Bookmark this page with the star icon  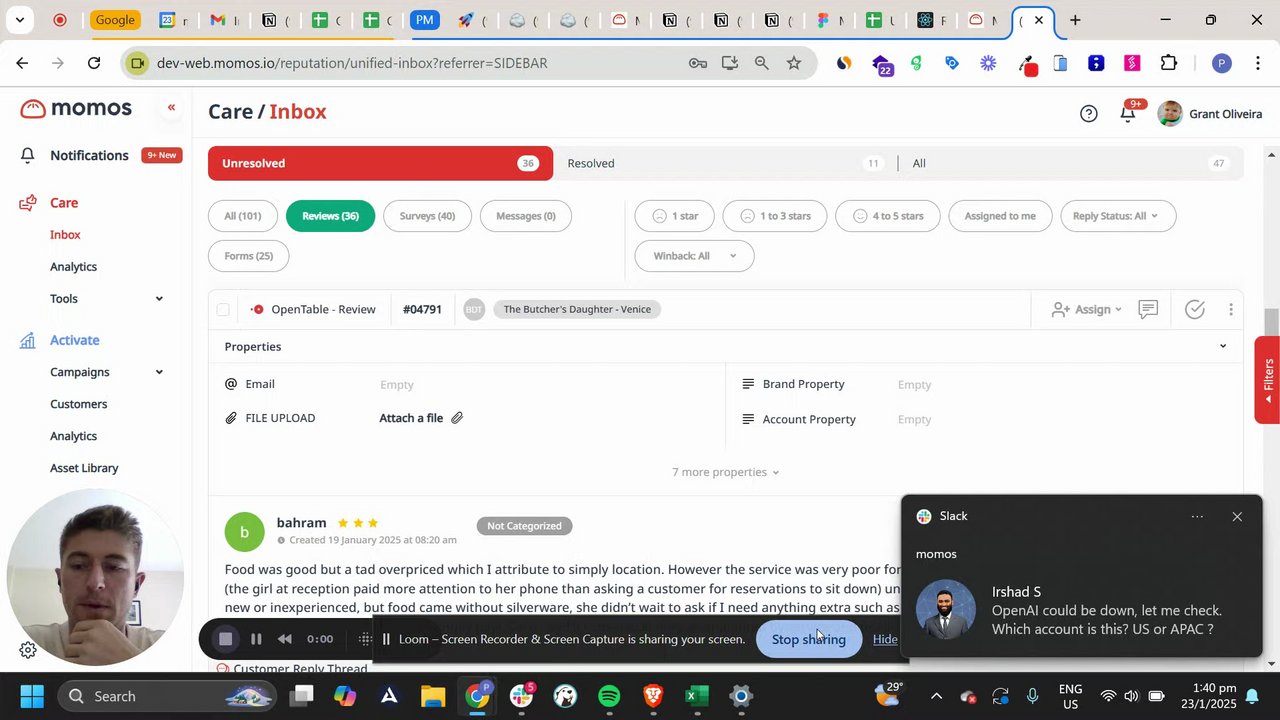[x=794, y=63]
